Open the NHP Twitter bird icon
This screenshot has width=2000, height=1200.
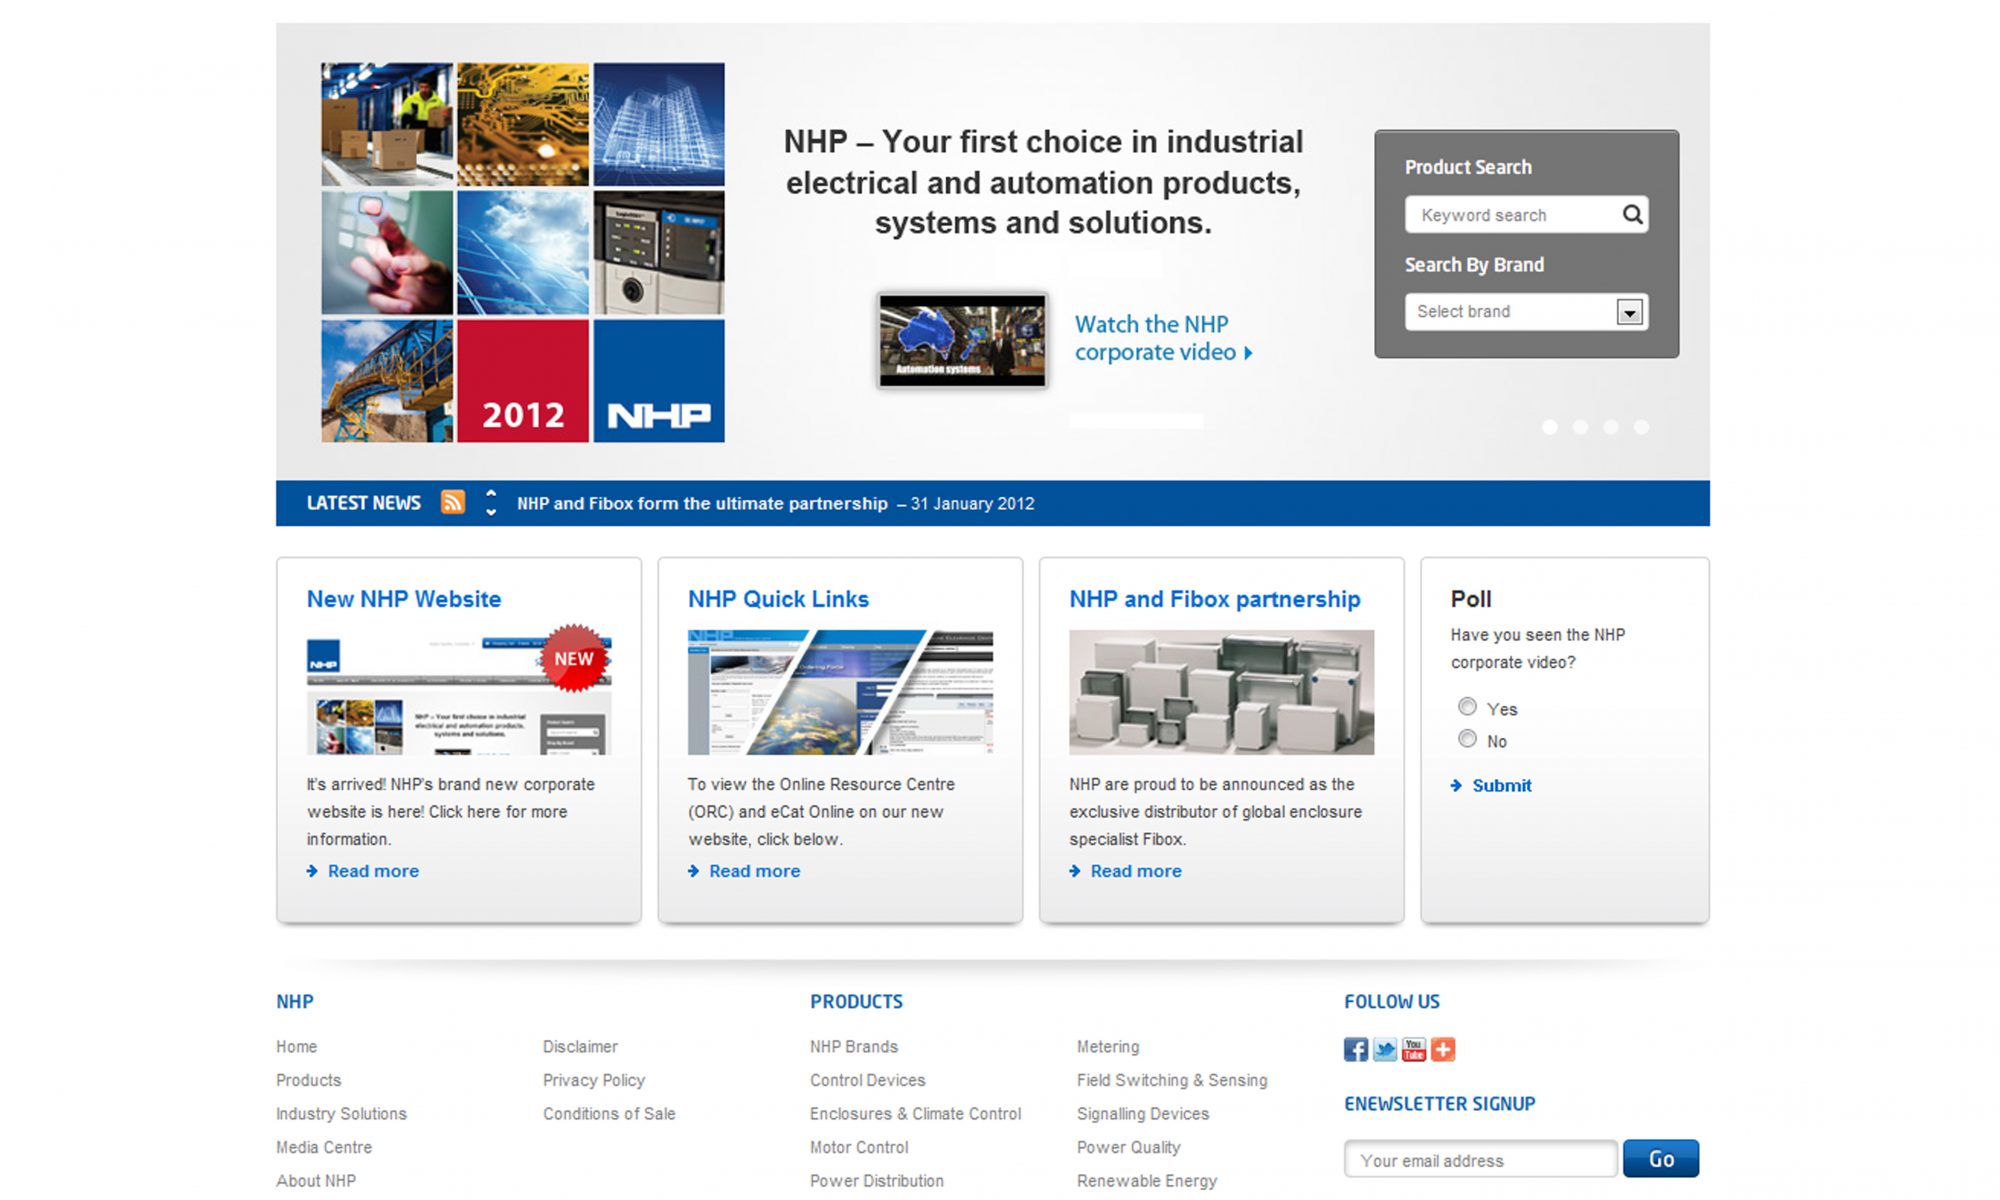coord(1385,1049)
